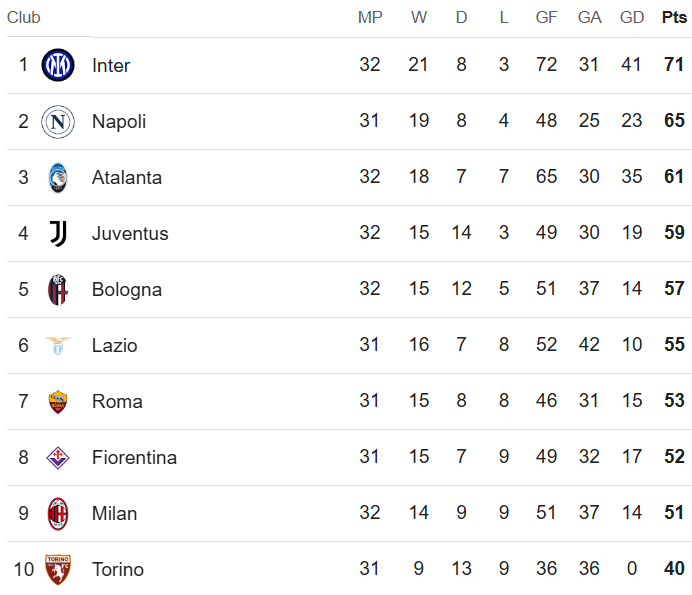692x595 pixels.
Task: Click the Lazio eagle logo
Action: 58,346
